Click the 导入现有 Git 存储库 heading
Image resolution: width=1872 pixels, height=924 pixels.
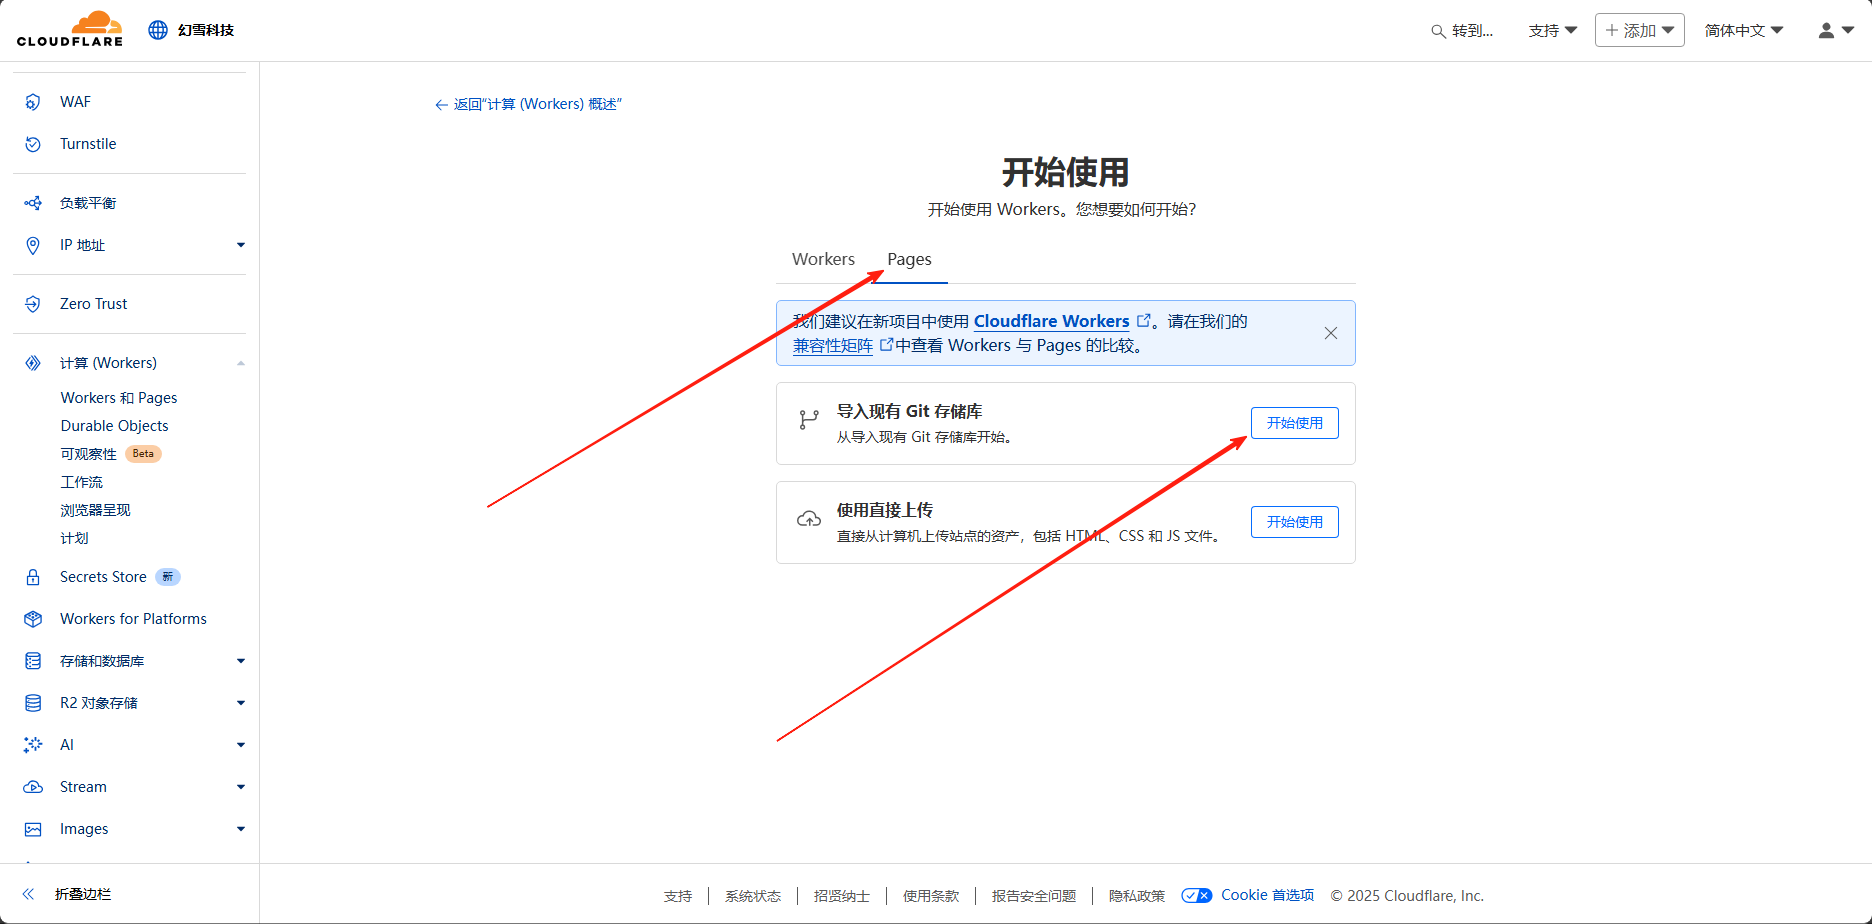pos(909,411)
